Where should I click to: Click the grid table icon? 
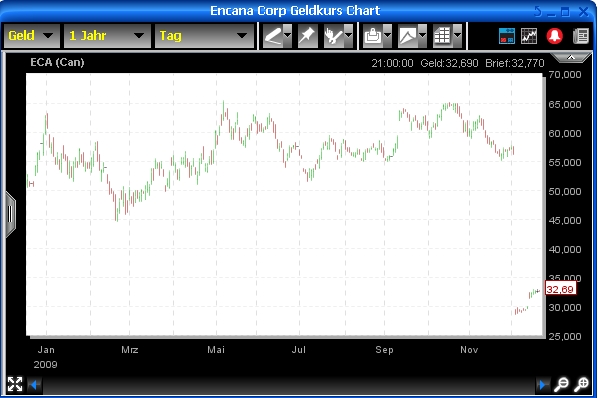(x=443, y=36)
